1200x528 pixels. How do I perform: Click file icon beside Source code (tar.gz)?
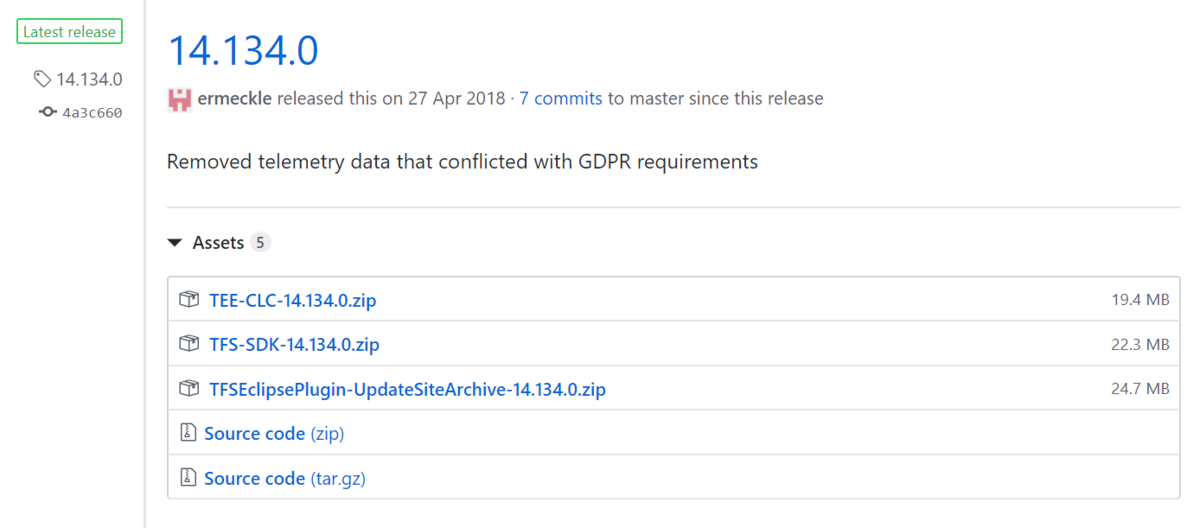point(188,478)
